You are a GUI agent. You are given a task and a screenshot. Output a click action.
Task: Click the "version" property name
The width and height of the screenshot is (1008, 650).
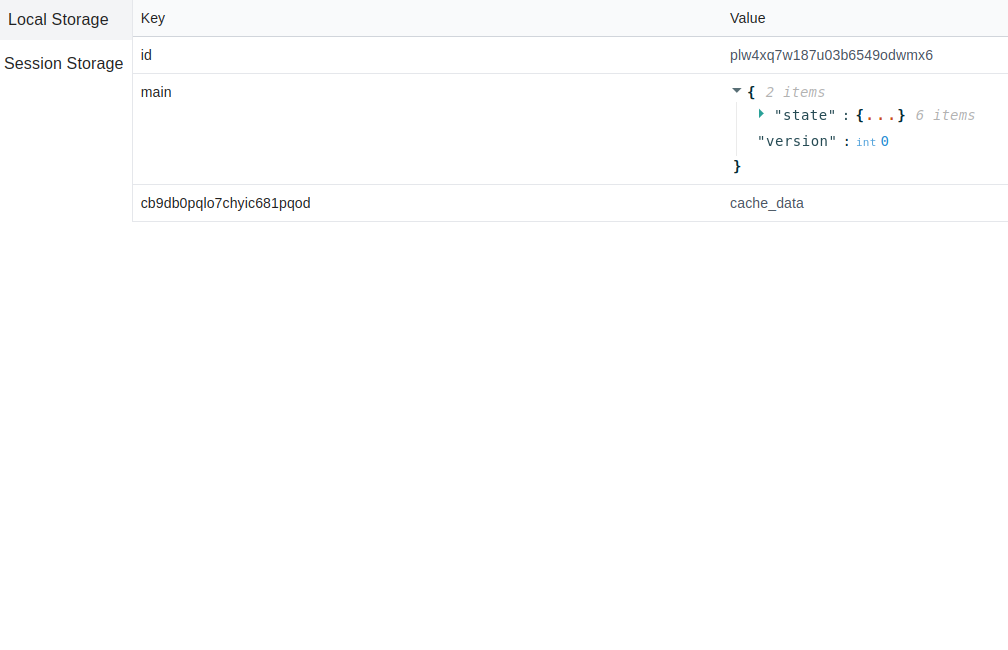click(x=797, y=142)
